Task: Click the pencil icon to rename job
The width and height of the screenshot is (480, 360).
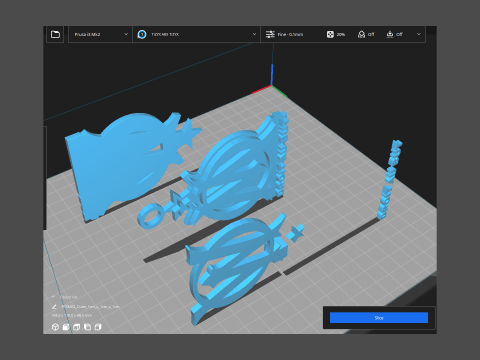Action: point(54,306)
